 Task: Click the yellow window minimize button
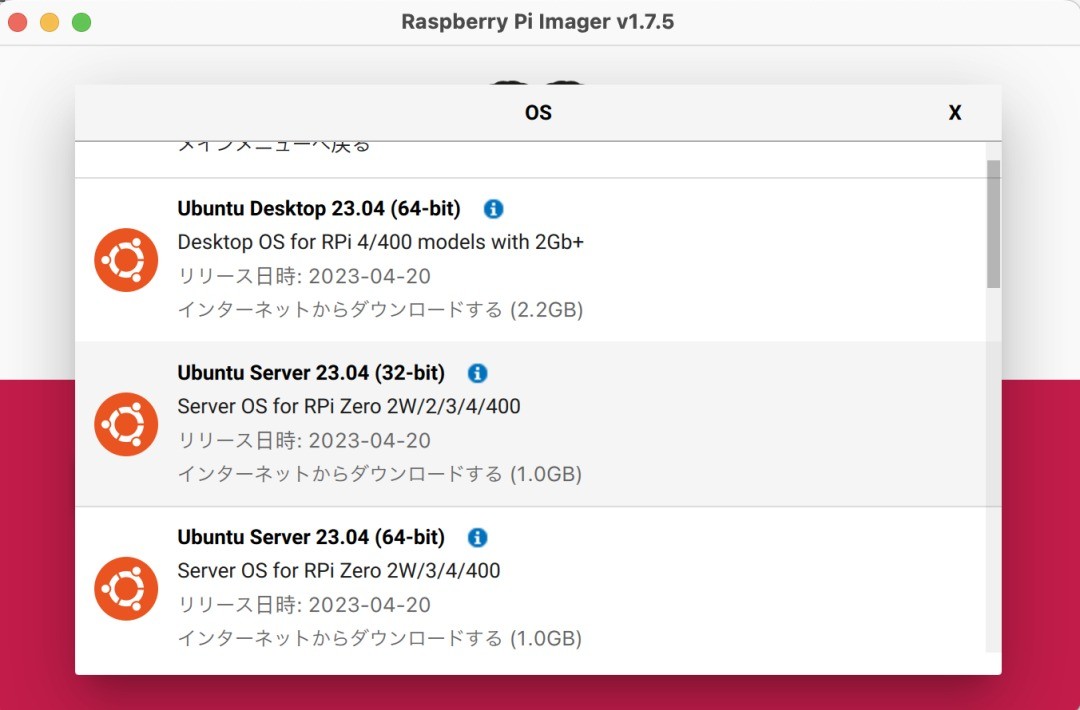[x=50, y=22]
